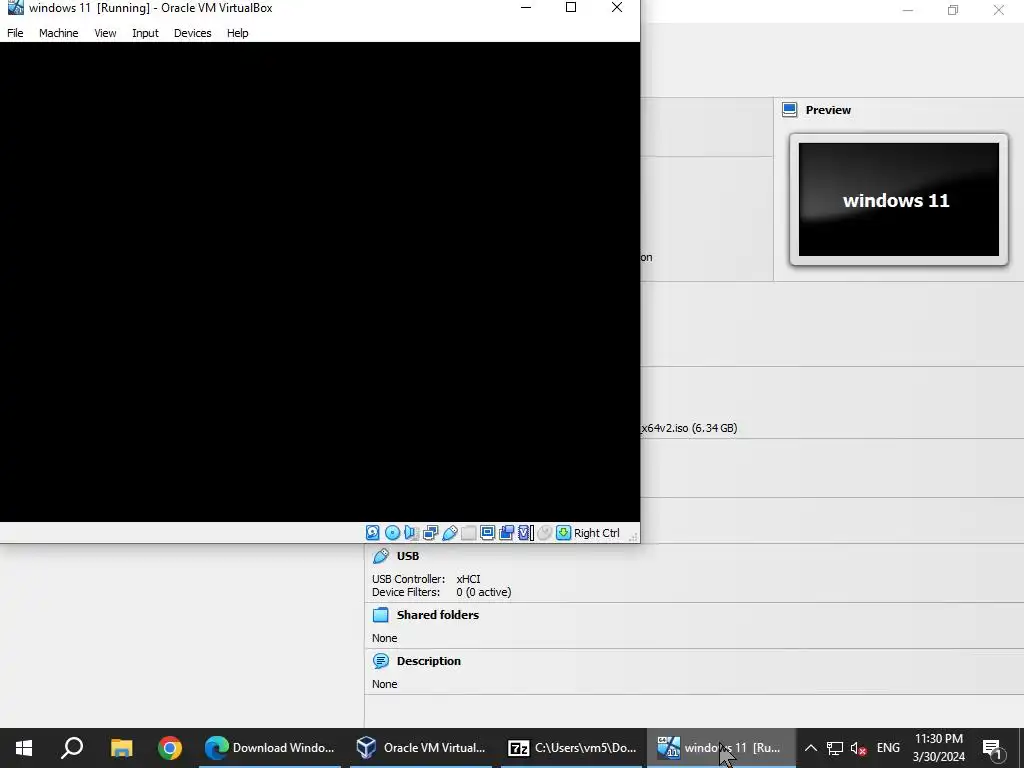Launch Google Chrome from the taskbar
Viewport: 1024px width, 768px height.
(x=170, y=748)
